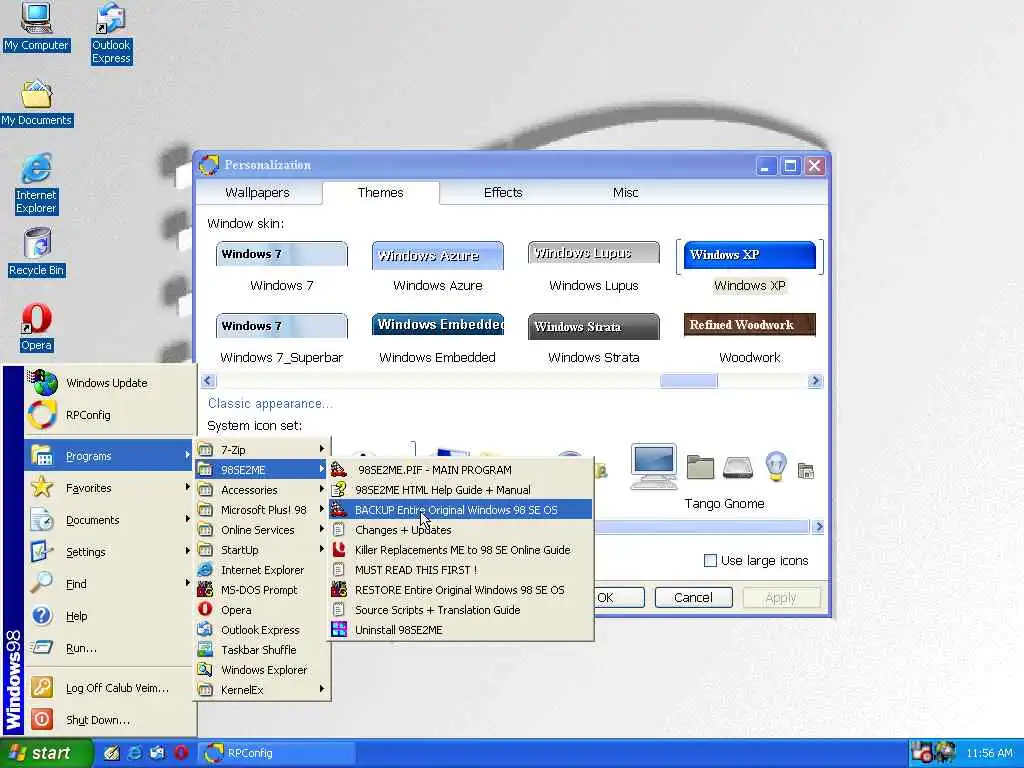The width and height of the screenshot is (1024, 768).
Task: Click the Internet Explorer quick launch icon
Action: (x=135, y=753)
